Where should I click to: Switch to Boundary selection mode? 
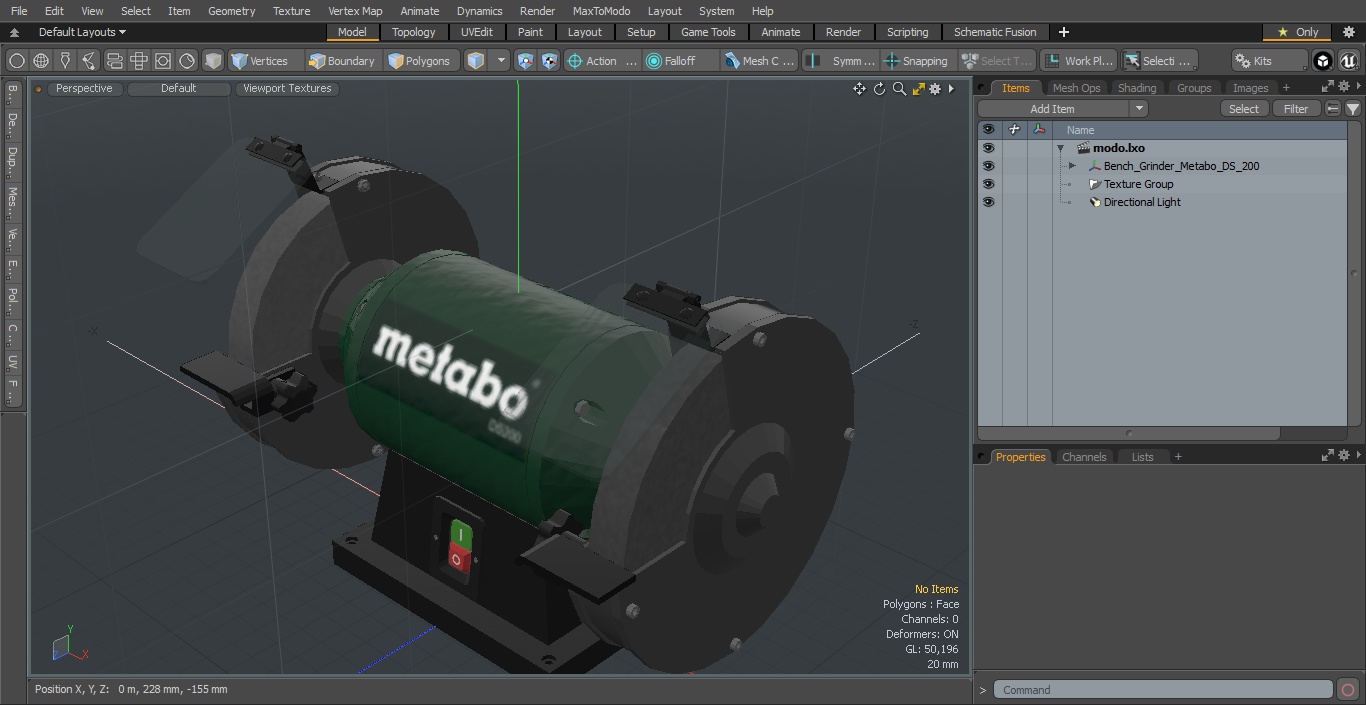342,61
